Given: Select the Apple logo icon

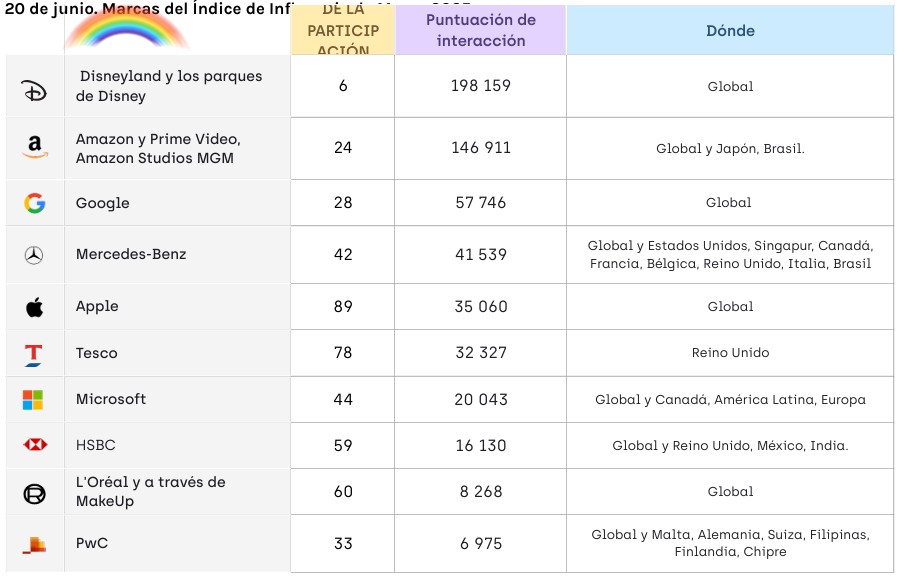Looking at the screenshot, I should pyautogui.click(x=34, y=307).
